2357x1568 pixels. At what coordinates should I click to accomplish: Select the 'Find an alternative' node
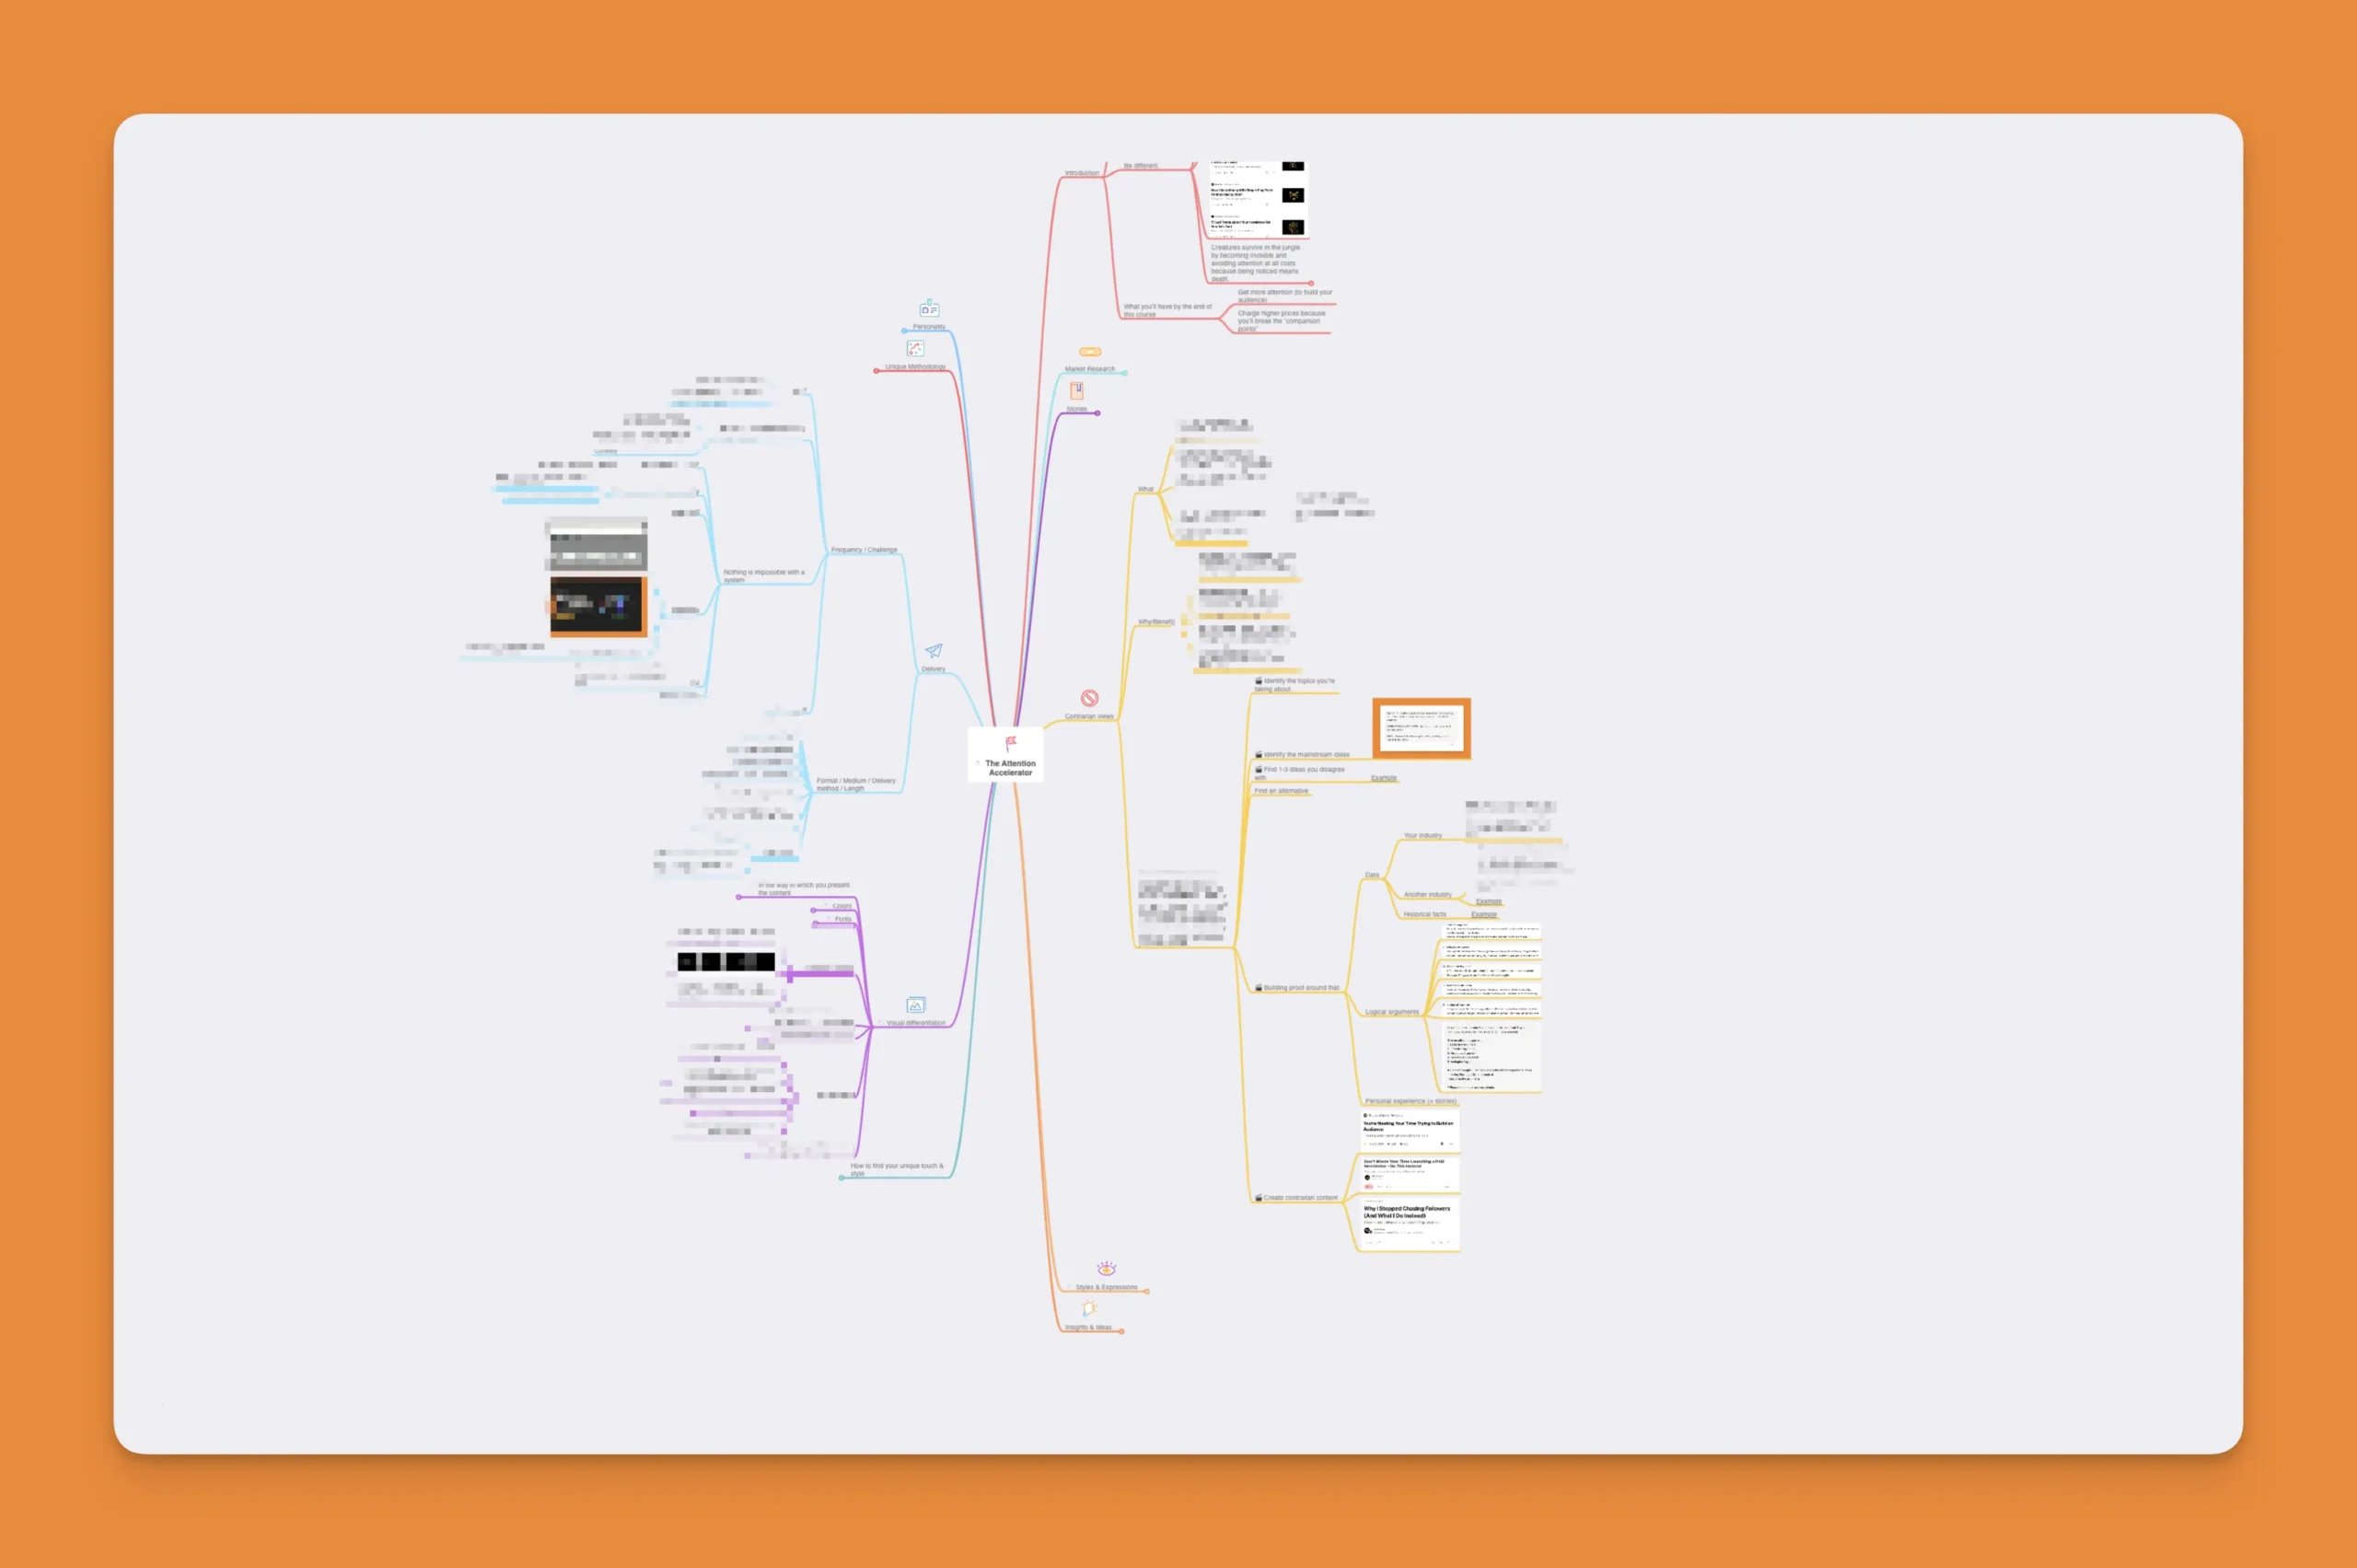tap(1281, 791)
